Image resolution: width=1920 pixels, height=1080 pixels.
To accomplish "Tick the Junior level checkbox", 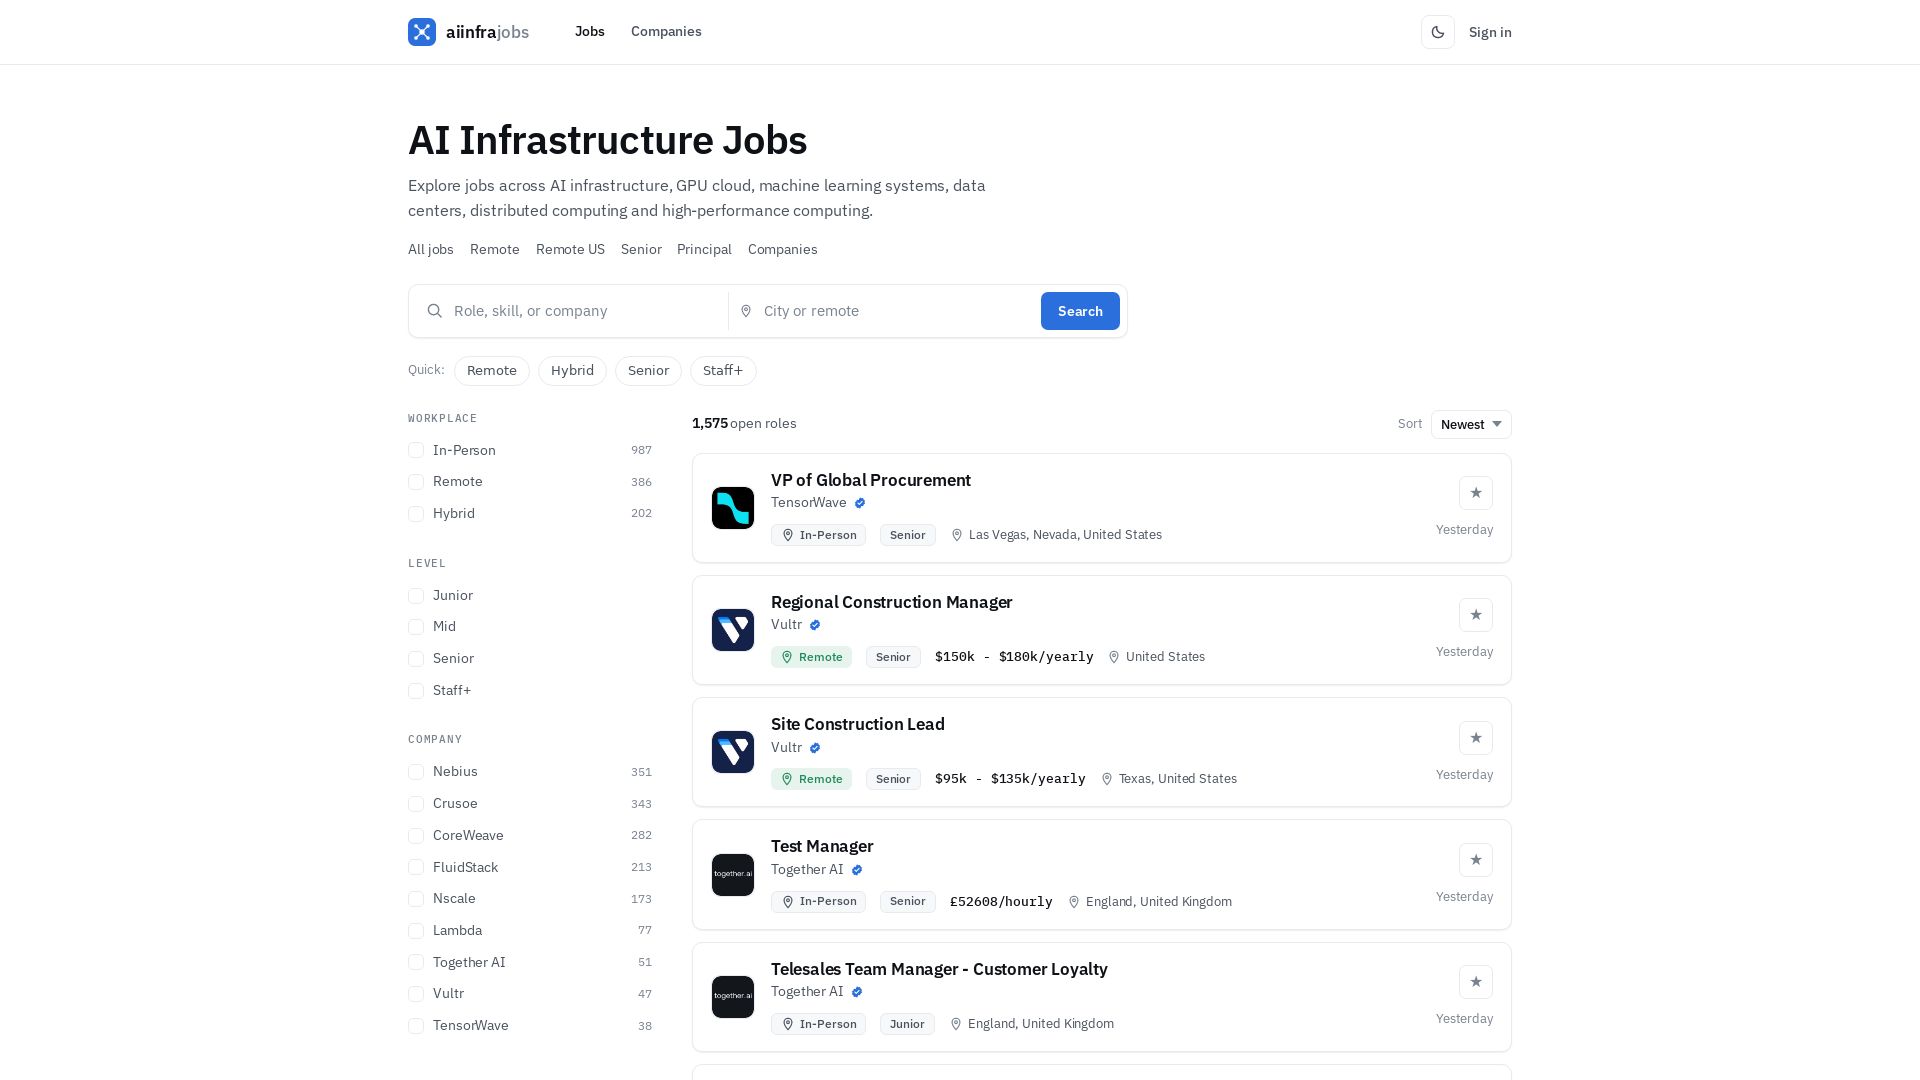I will pyautogui.click(x=416, y=596).
